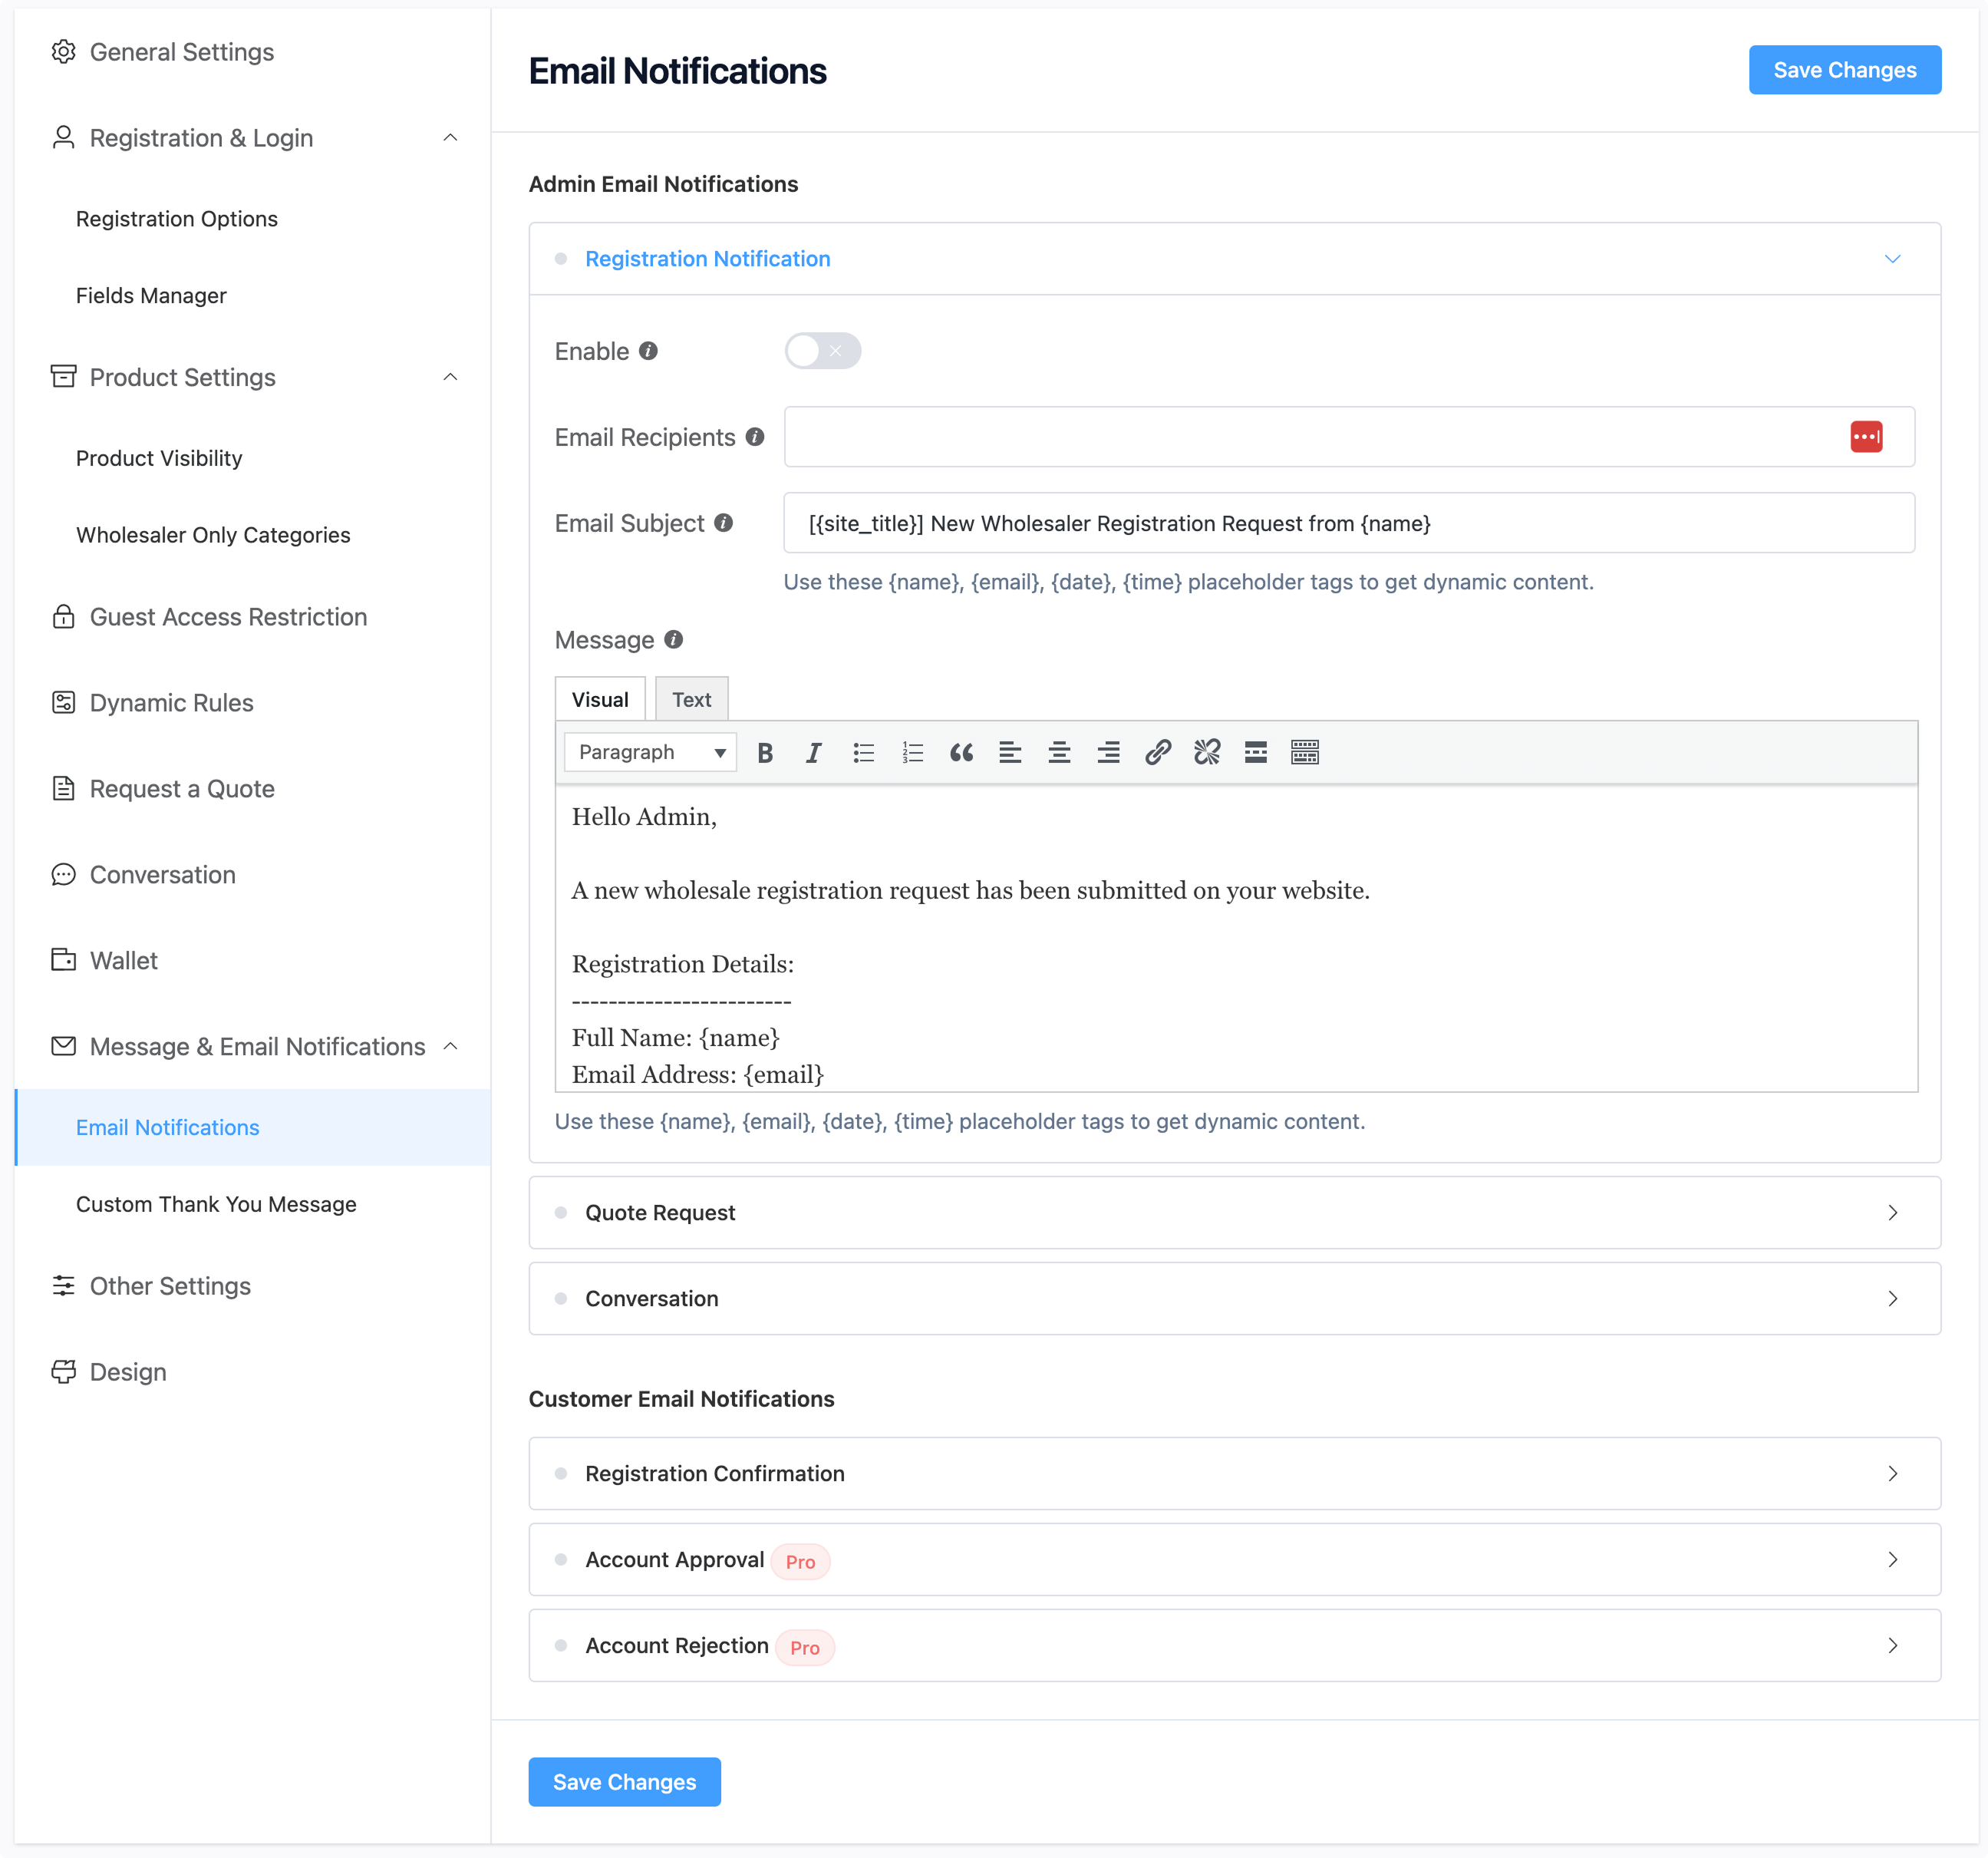Expand the Quote Request panel

pyautogui.click(x=1235, y=1213)
